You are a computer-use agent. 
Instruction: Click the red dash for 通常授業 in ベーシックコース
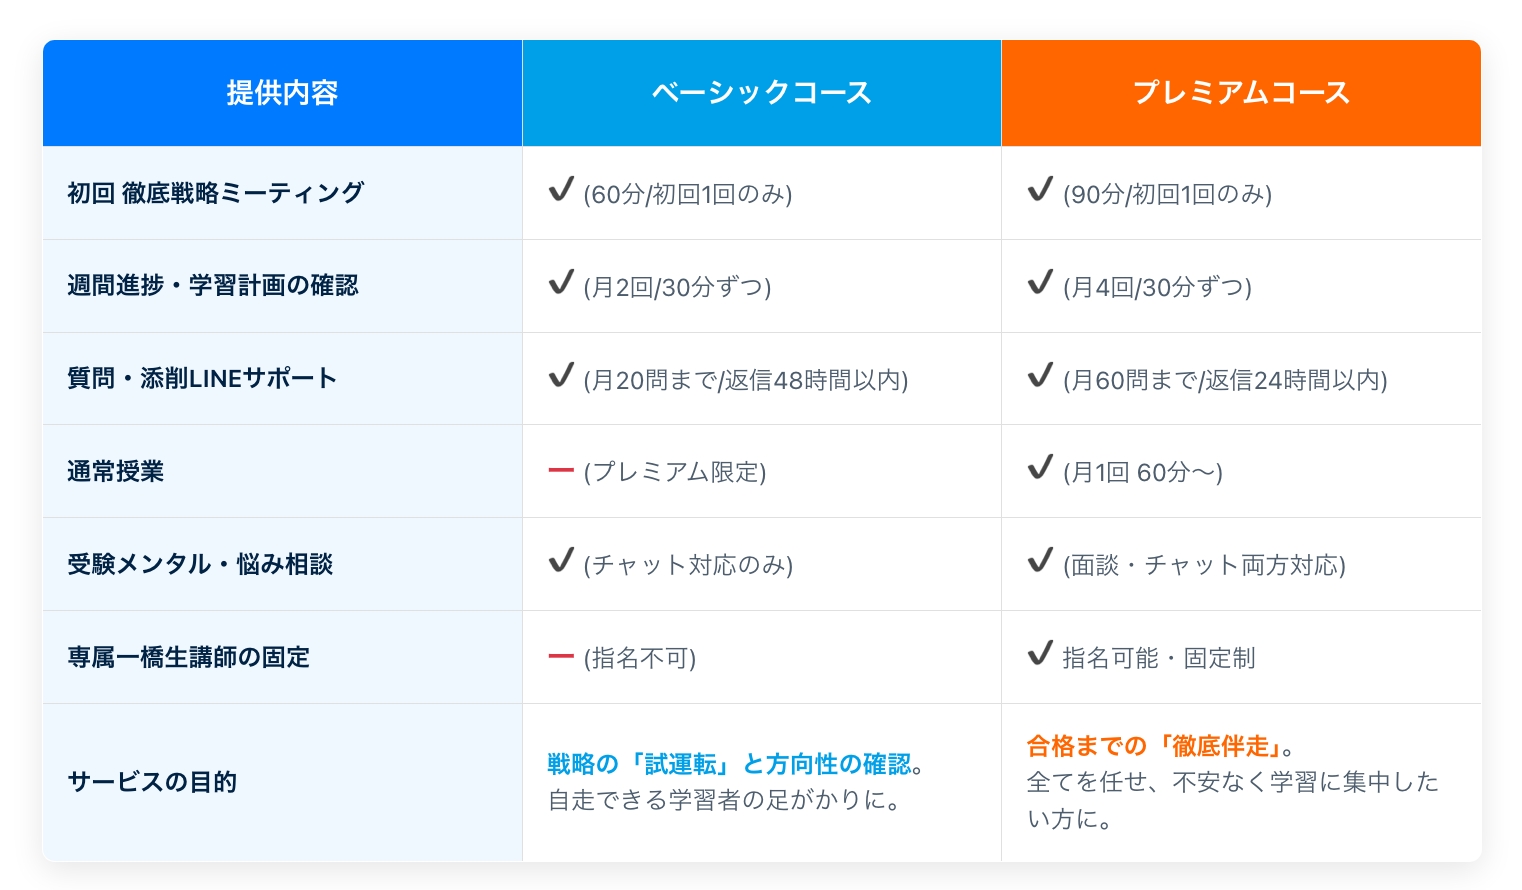point(561,469)
